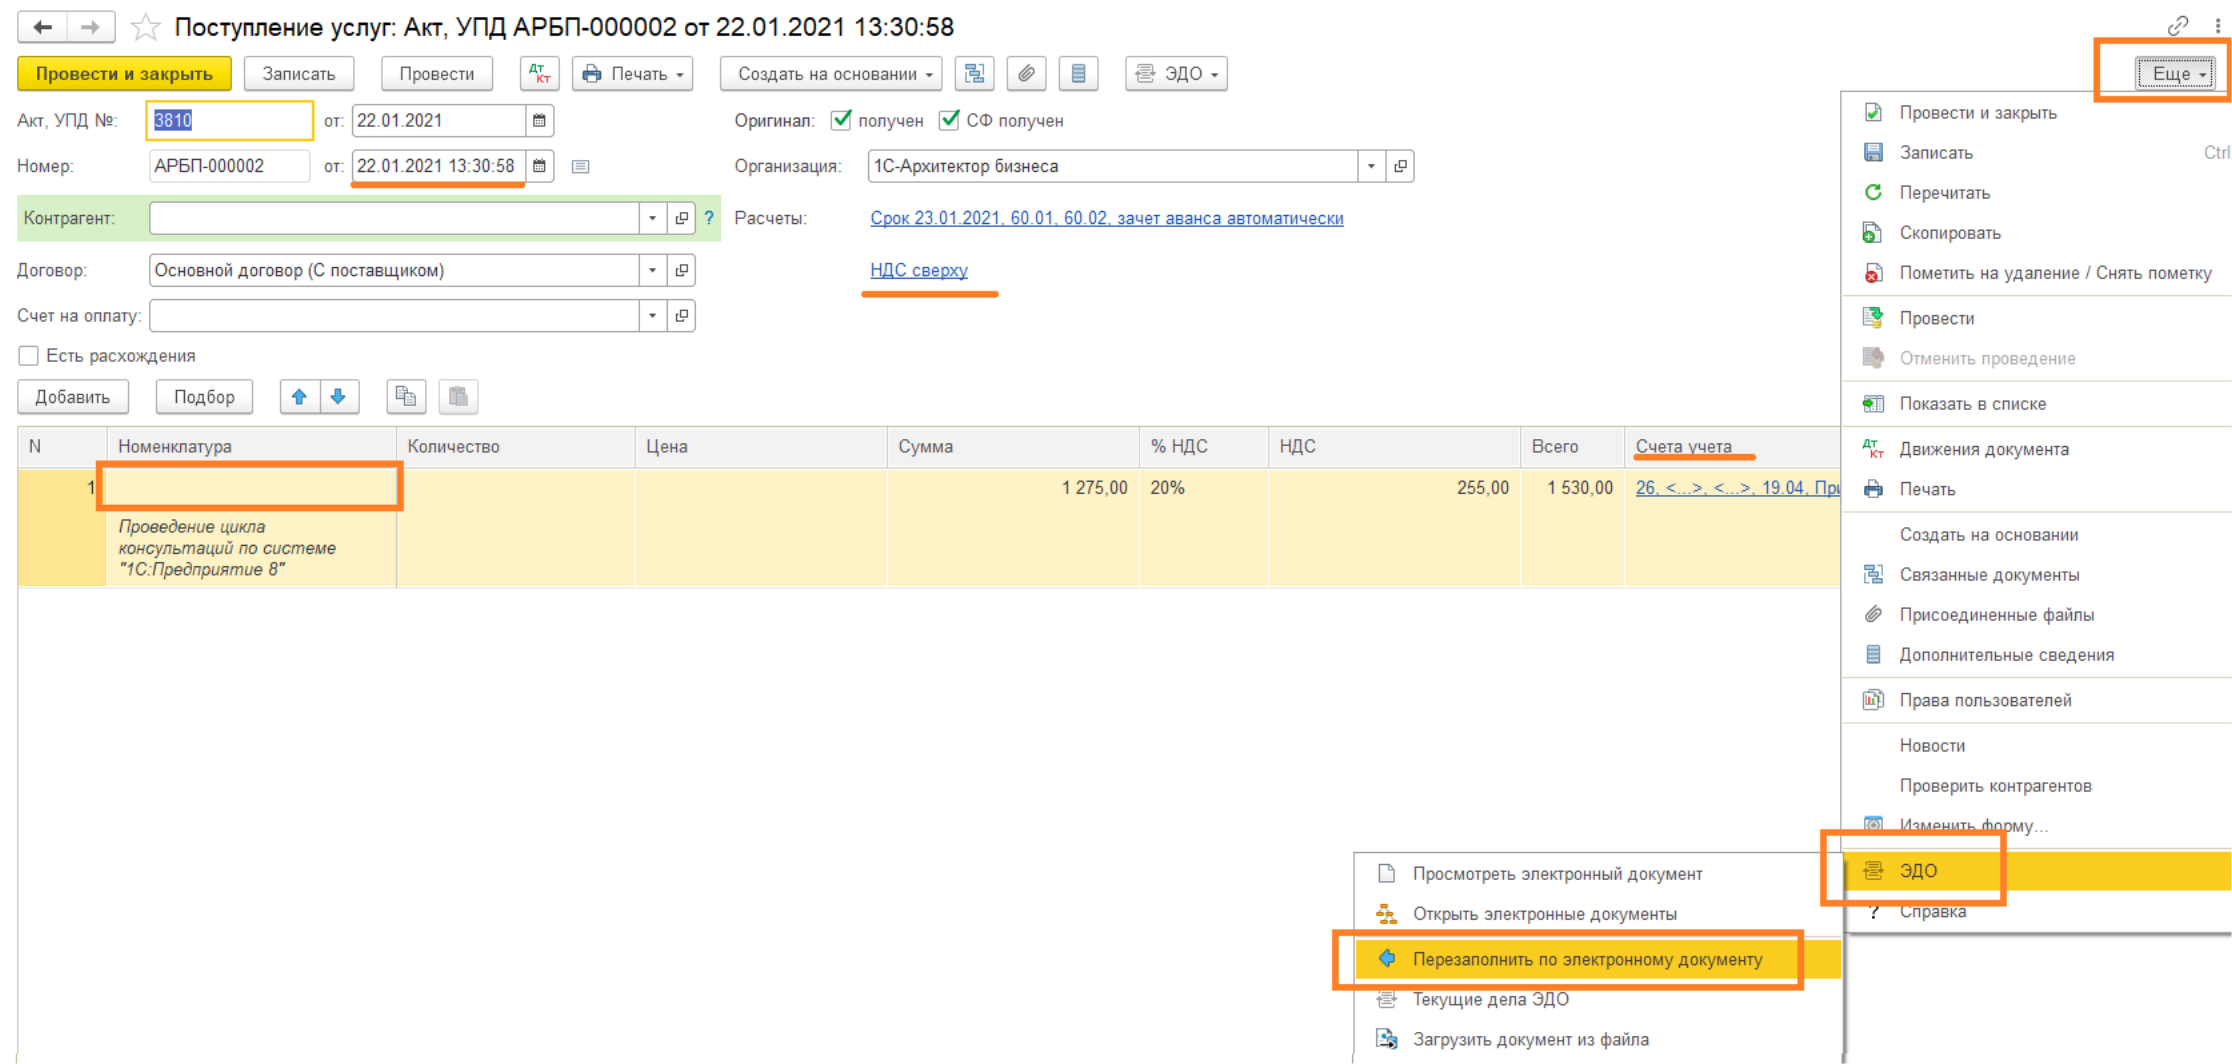Click the paperclip attached files icon
Image resolution: width=2232 pixels, height=1064 pixels.
pos(1026,74)
